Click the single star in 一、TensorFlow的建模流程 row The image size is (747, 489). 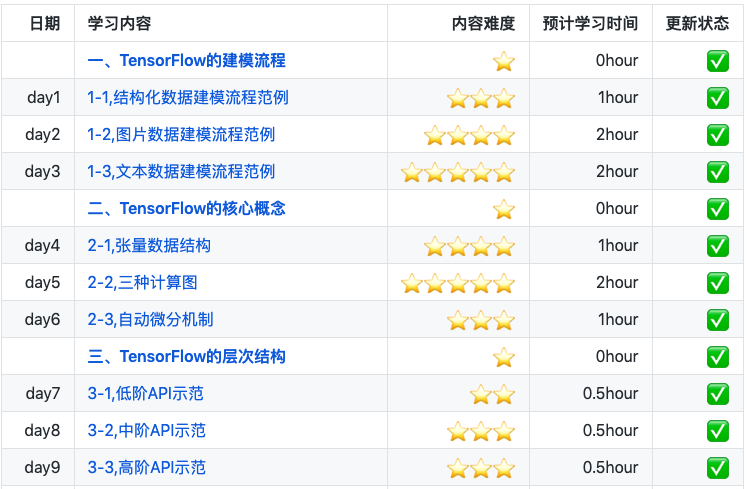pos(504,61)
